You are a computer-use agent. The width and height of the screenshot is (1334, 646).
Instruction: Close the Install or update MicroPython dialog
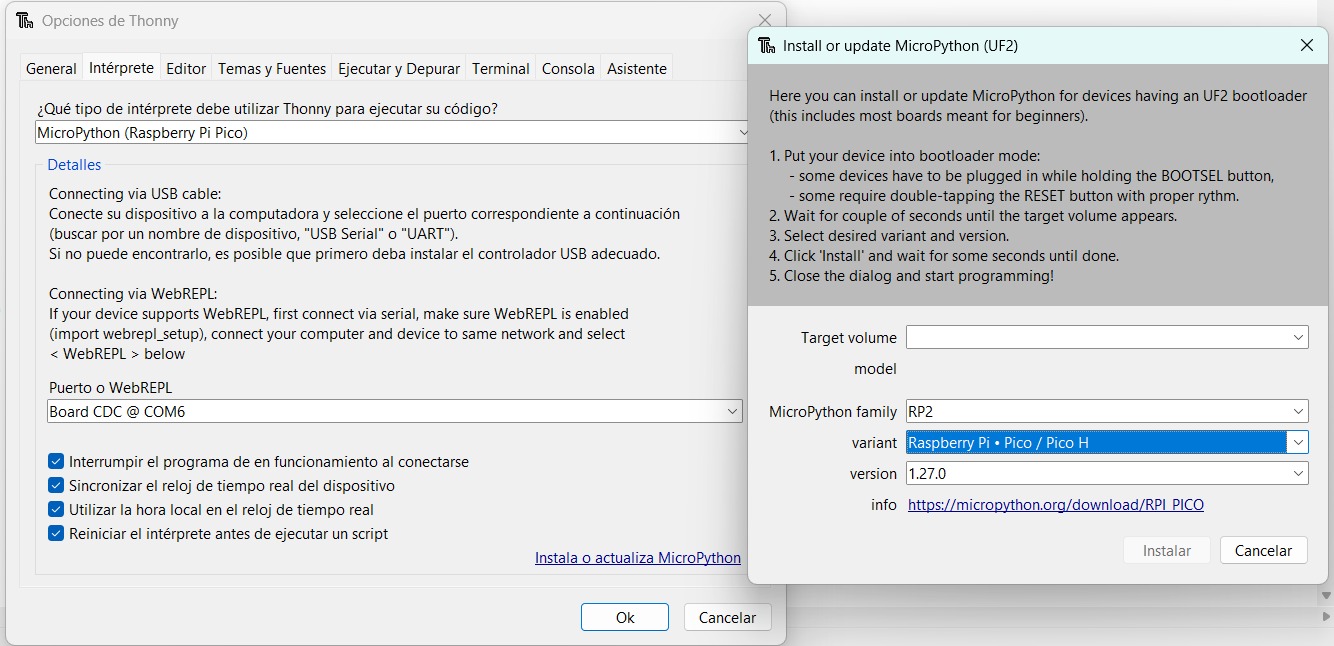[x=1306, y=45]
